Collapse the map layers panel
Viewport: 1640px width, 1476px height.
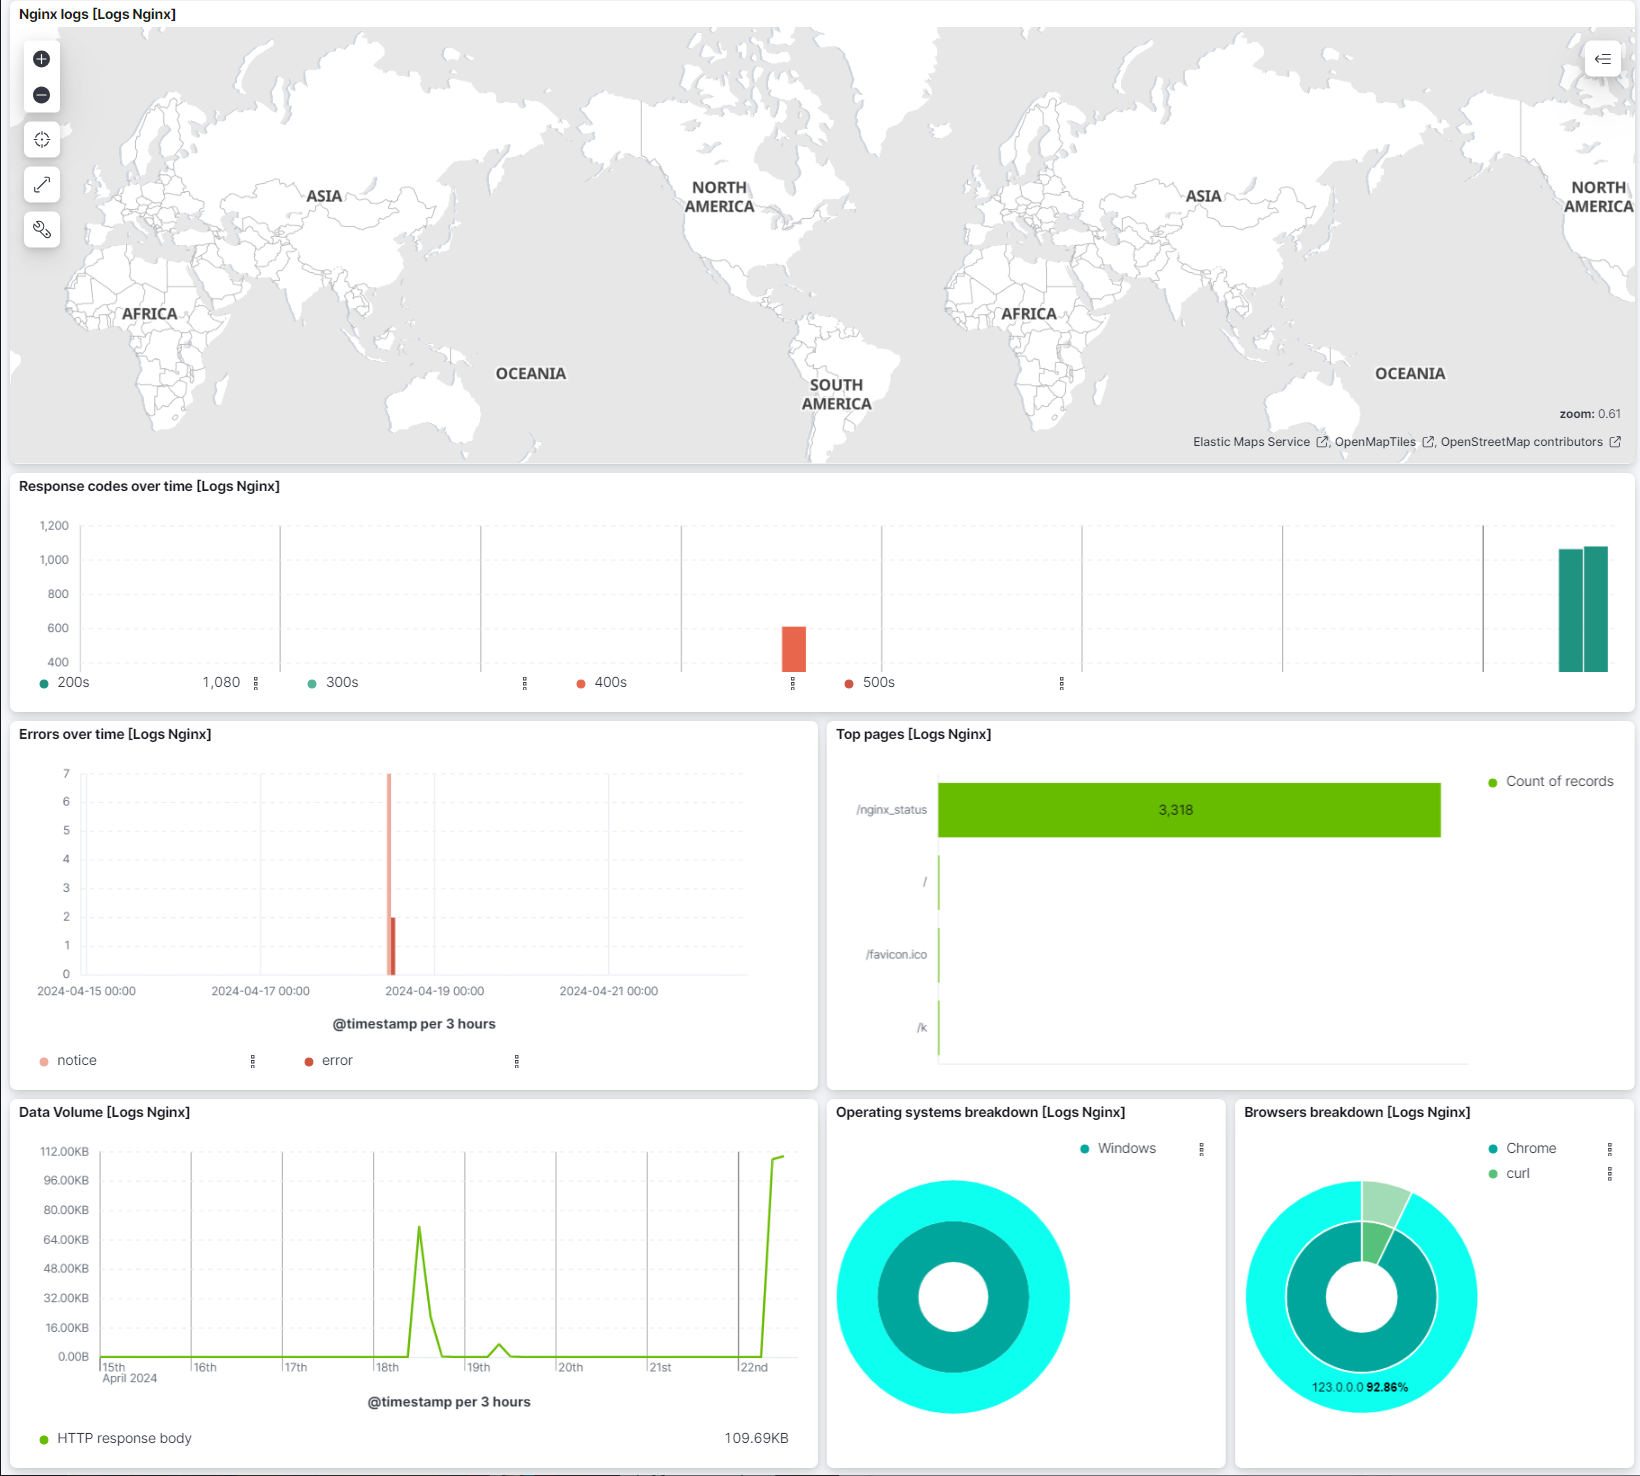coord(1603,59)
